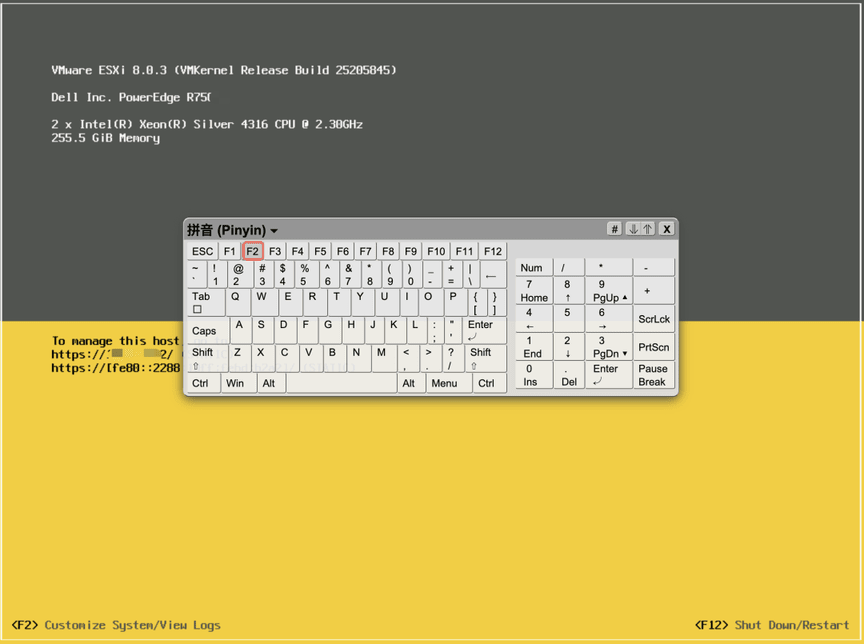This screenshot has width=864, height=644.
Task: Toggle the ScrLck key
Action: point(654,319)
